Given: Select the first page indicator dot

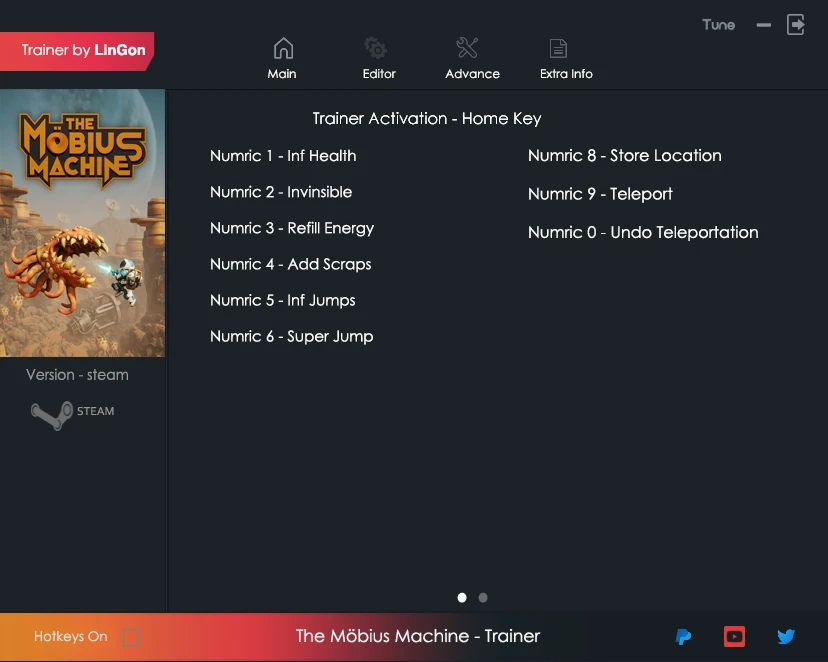Looking at the screenshot, I should [462, 598].
